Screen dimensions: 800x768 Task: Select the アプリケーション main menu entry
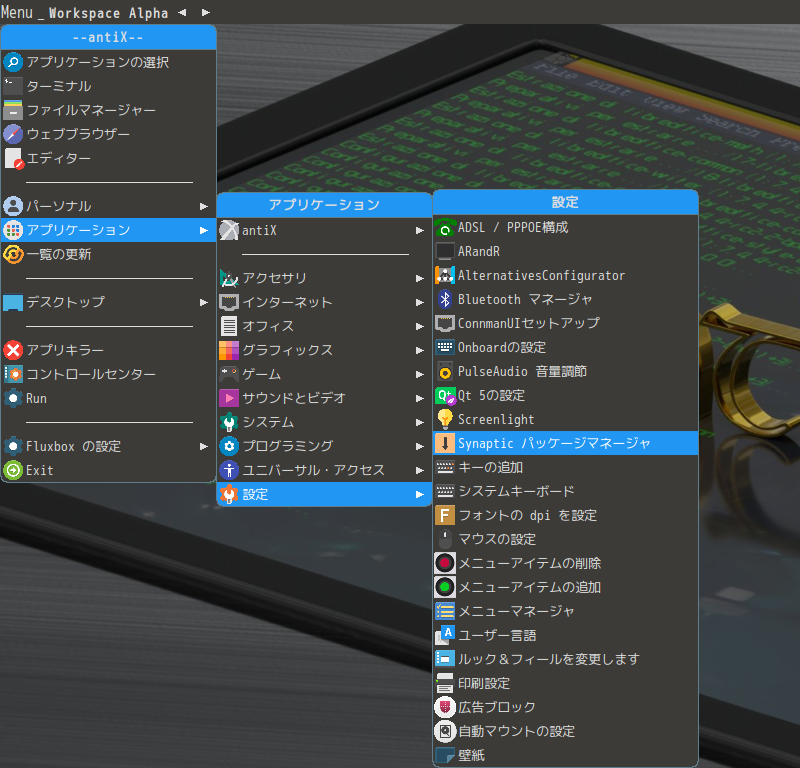click(x=109, y=230)
